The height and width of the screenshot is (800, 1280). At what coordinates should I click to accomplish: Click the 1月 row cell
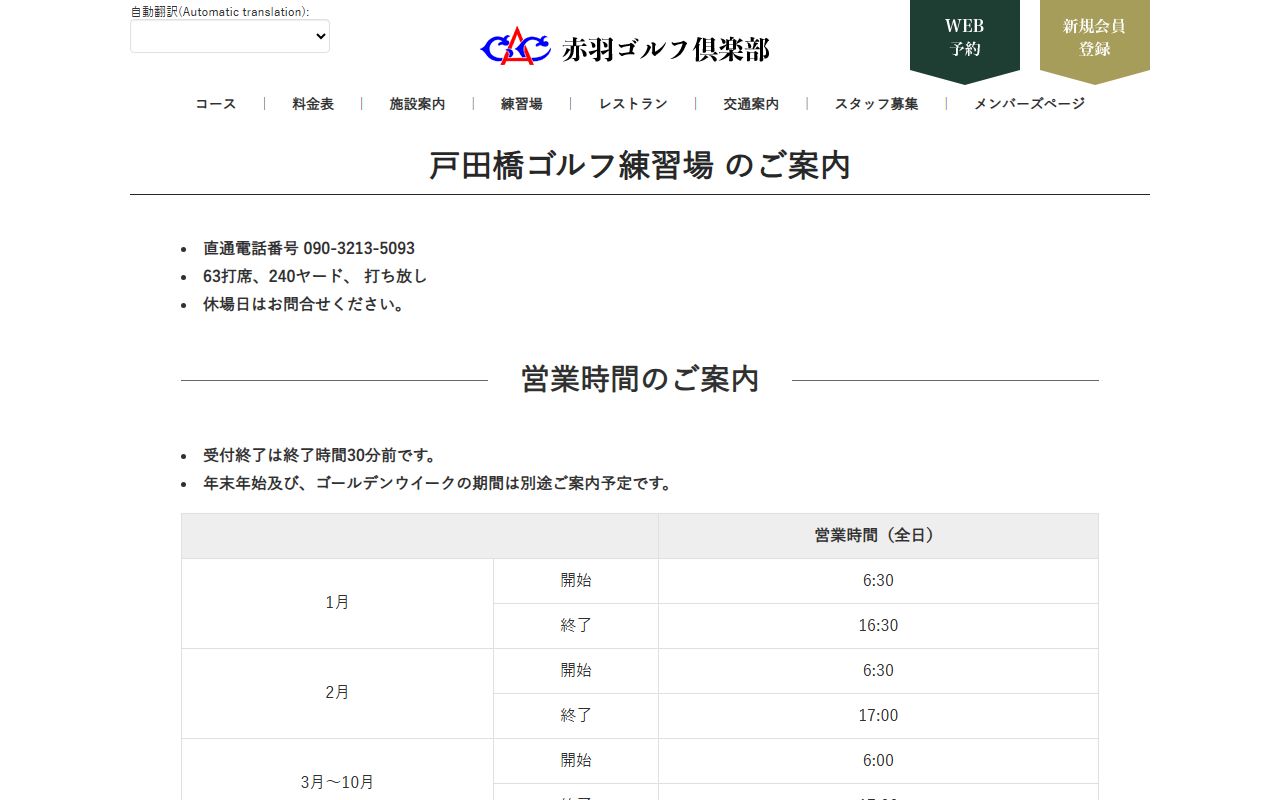click(337, 603)
